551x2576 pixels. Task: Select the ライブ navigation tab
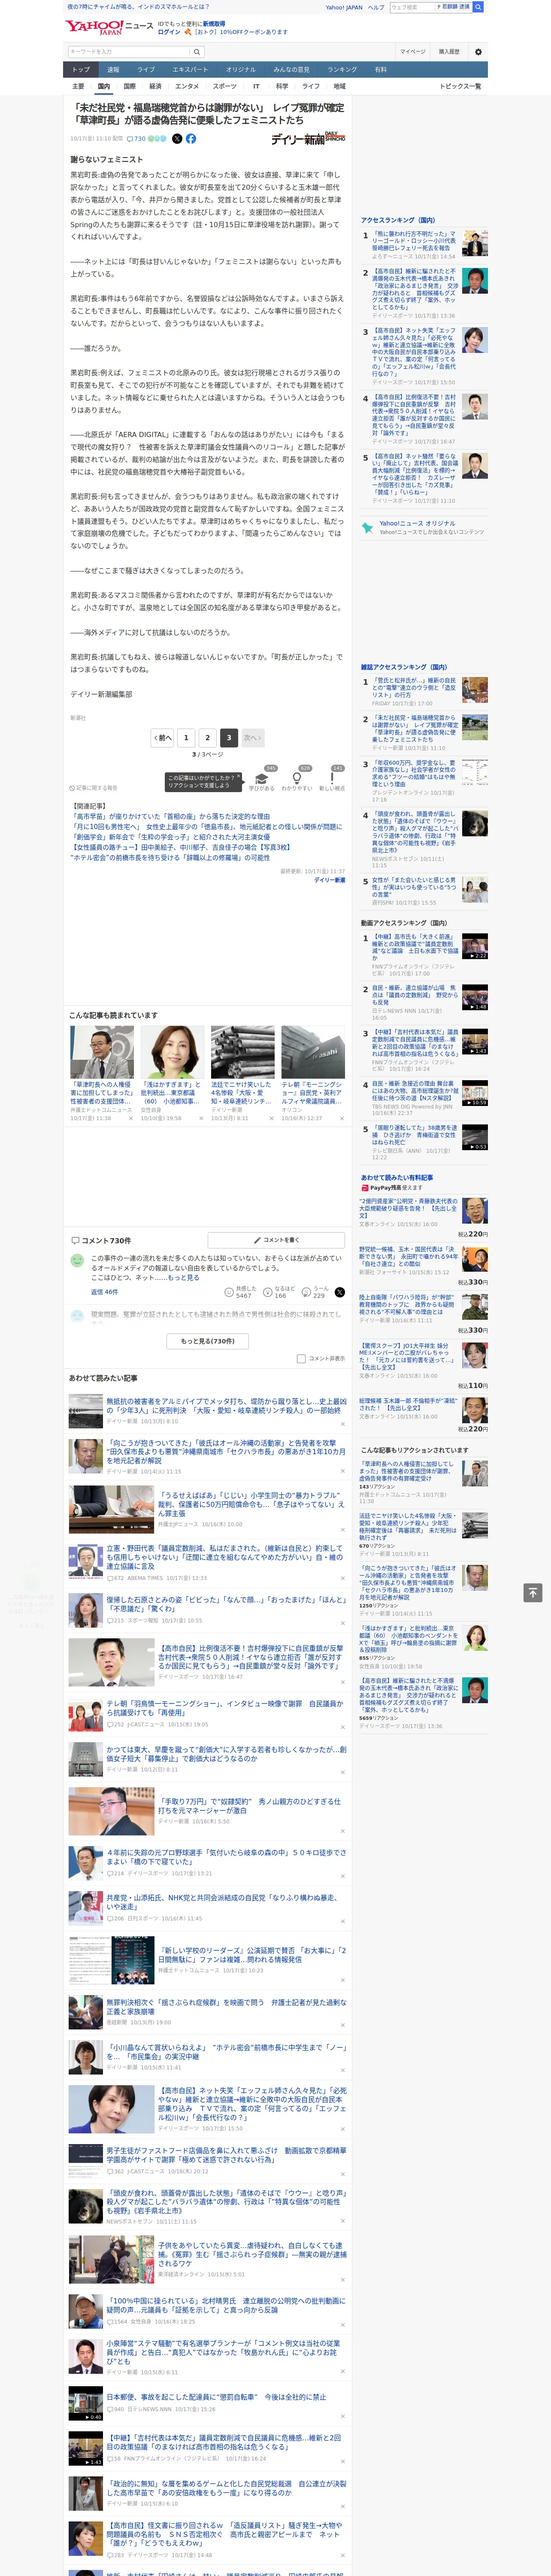tap(146, 70)
